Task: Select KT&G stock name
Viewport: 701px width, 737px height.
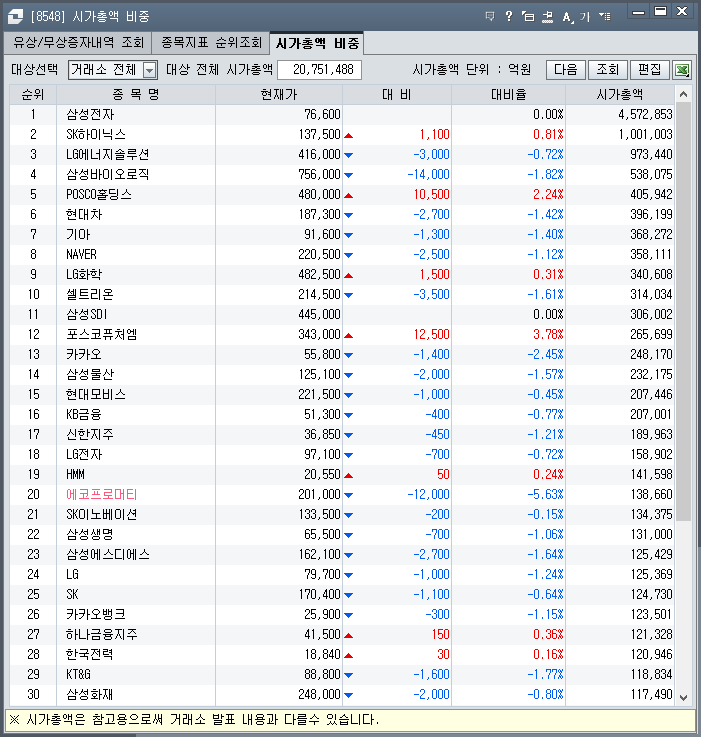Action: (78, 674)
